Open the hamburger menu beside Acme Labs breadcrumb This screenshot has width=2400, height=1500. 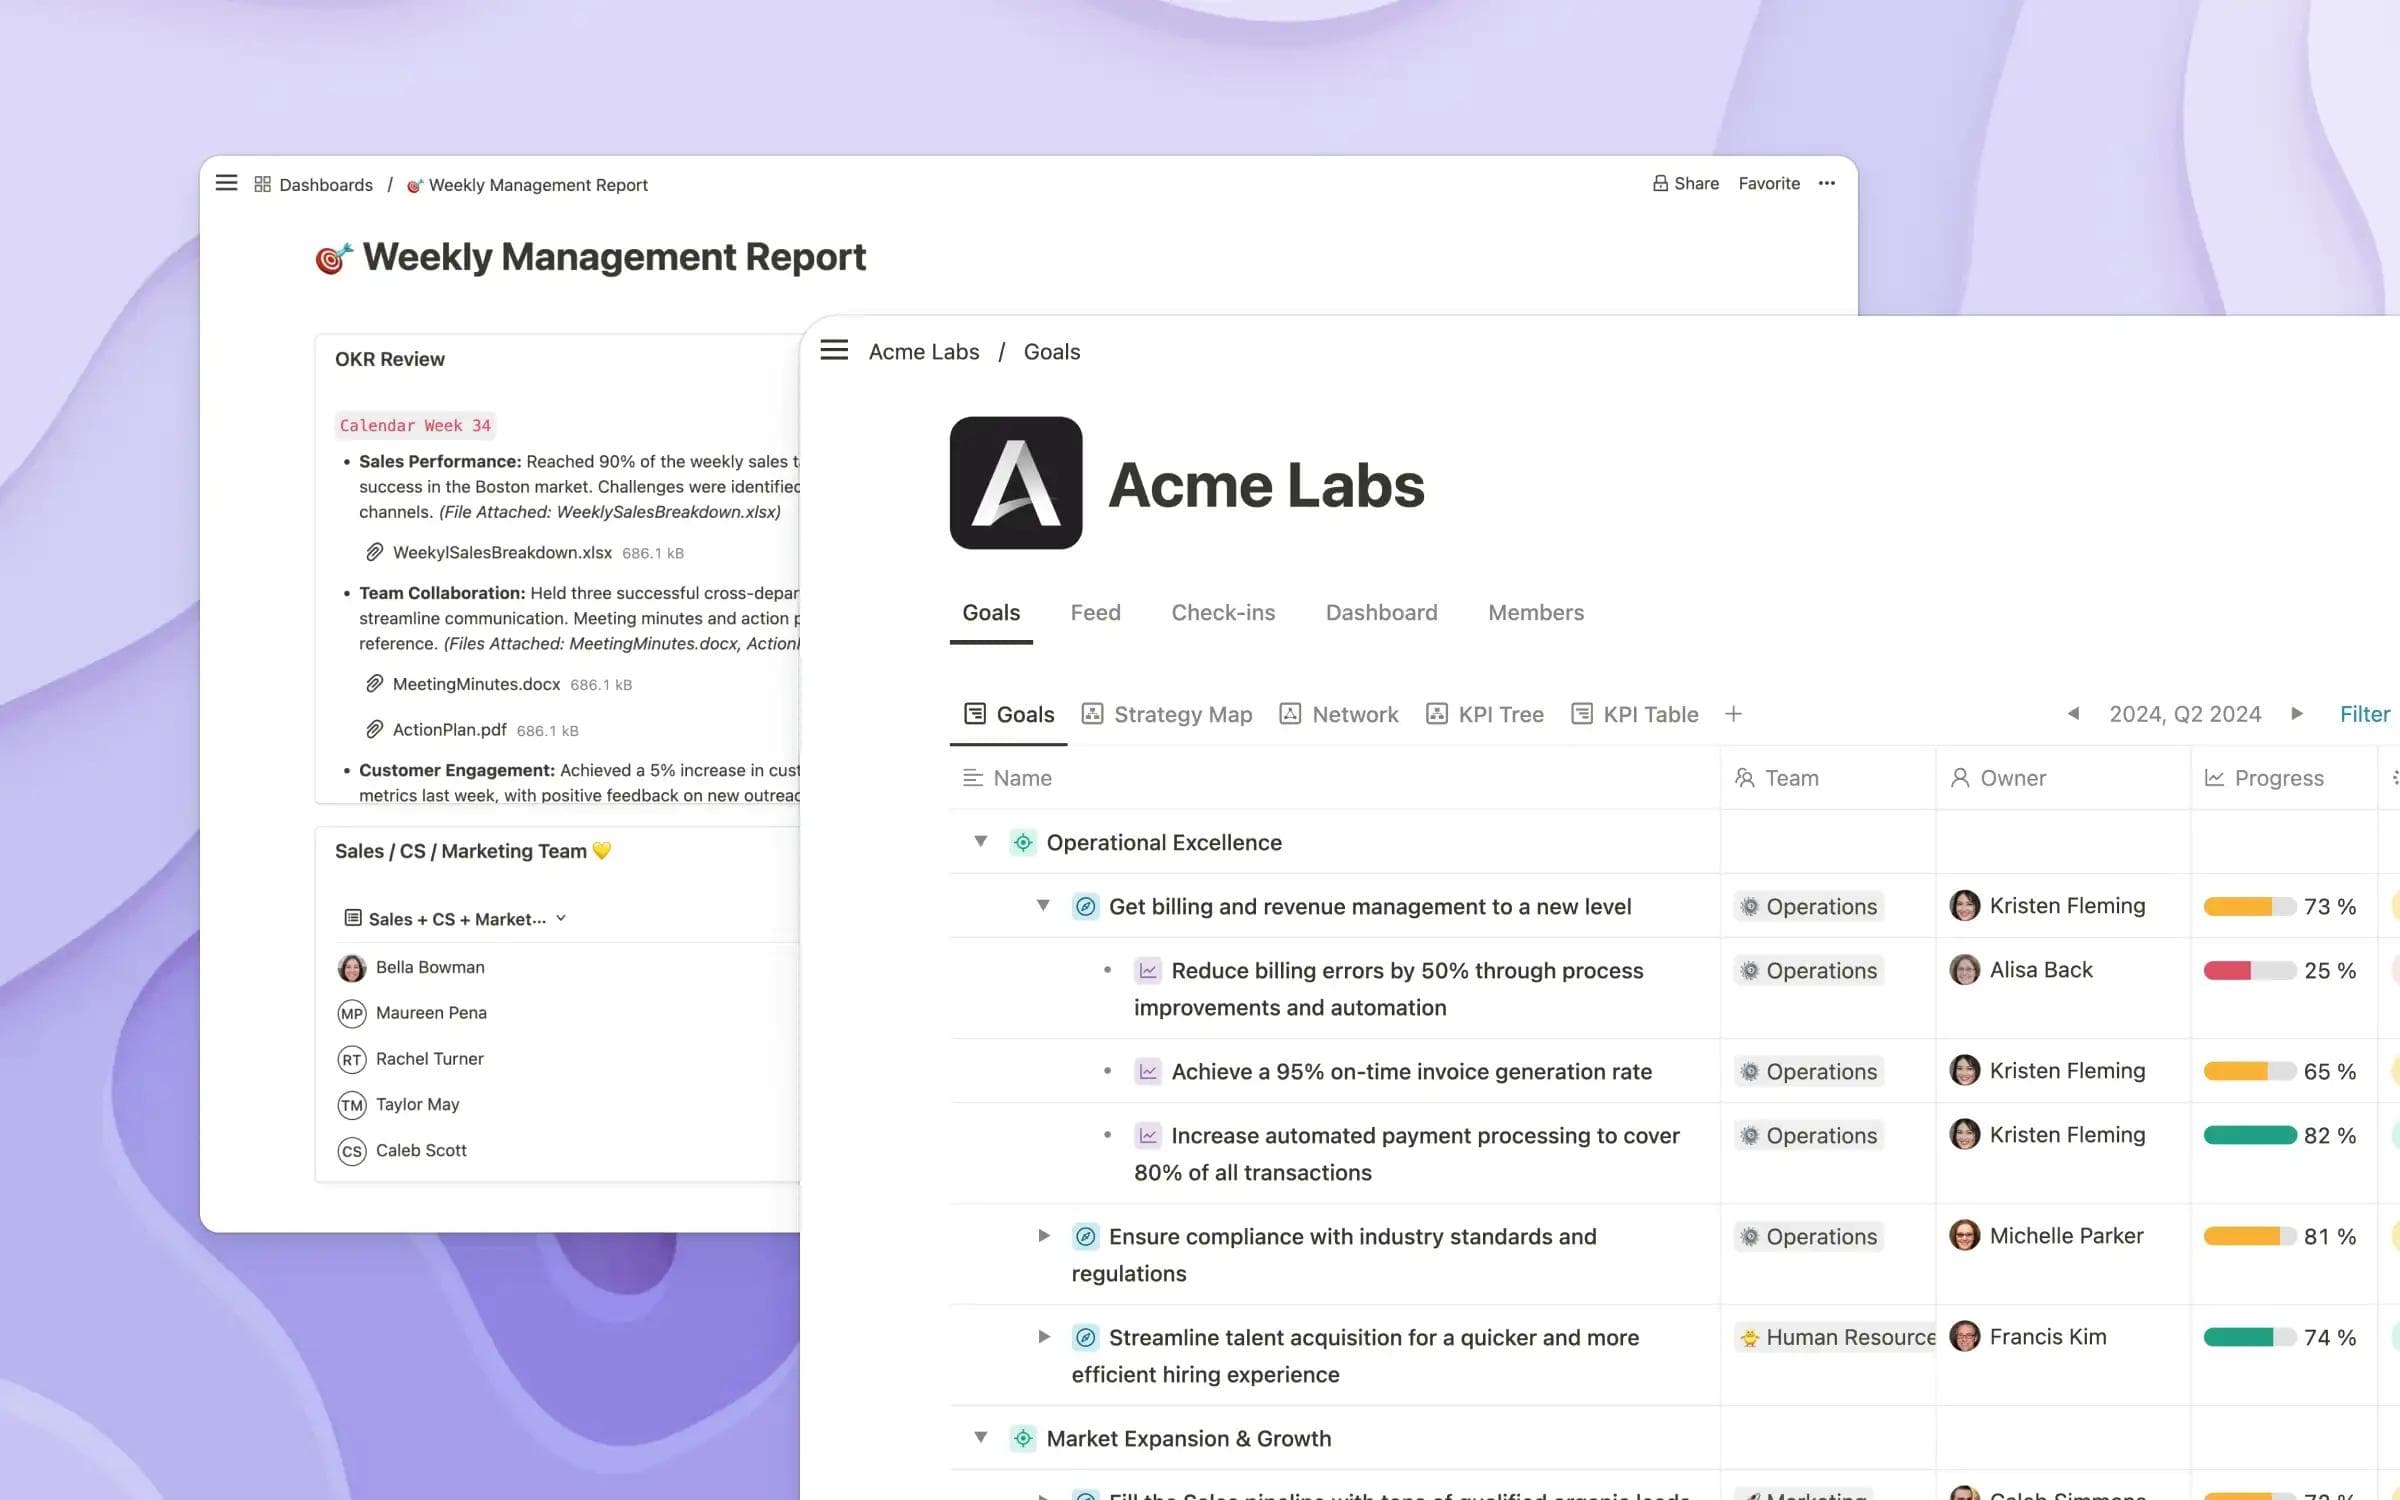(x=834, y=350)
